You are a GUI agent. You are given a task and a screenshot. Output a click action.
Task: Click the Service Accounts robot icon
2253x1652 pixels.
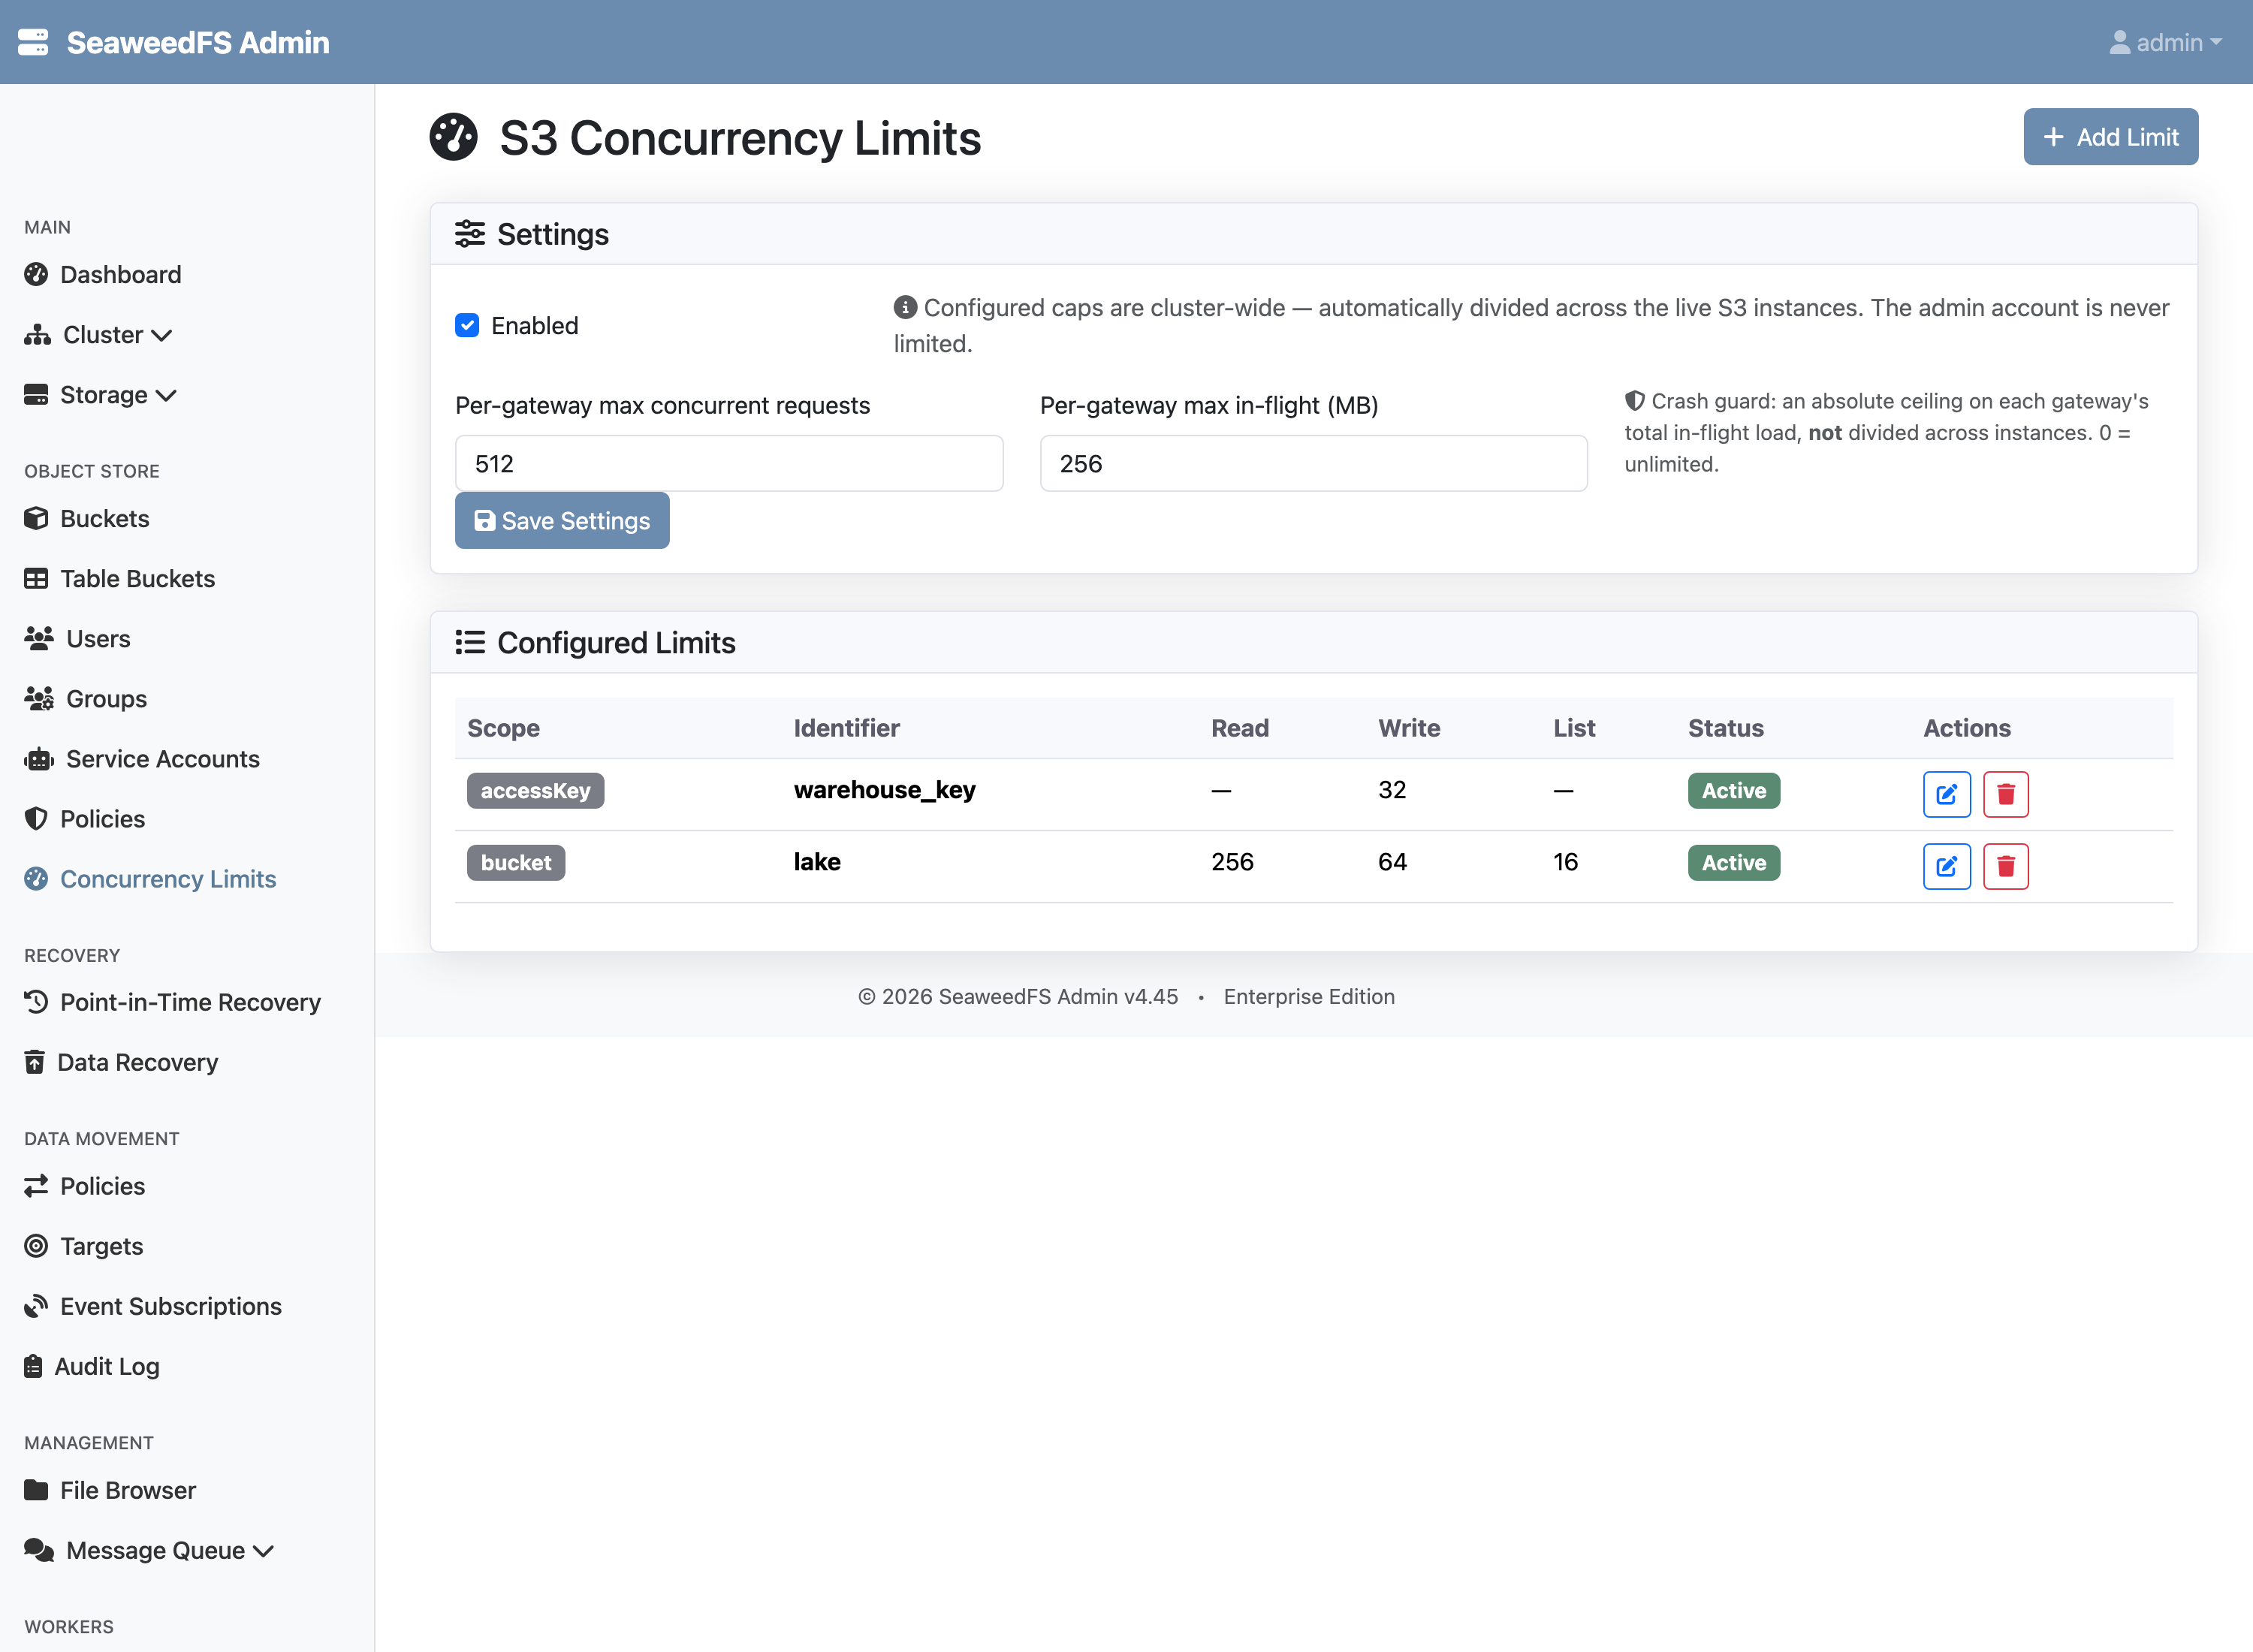(x=39, y=758)
